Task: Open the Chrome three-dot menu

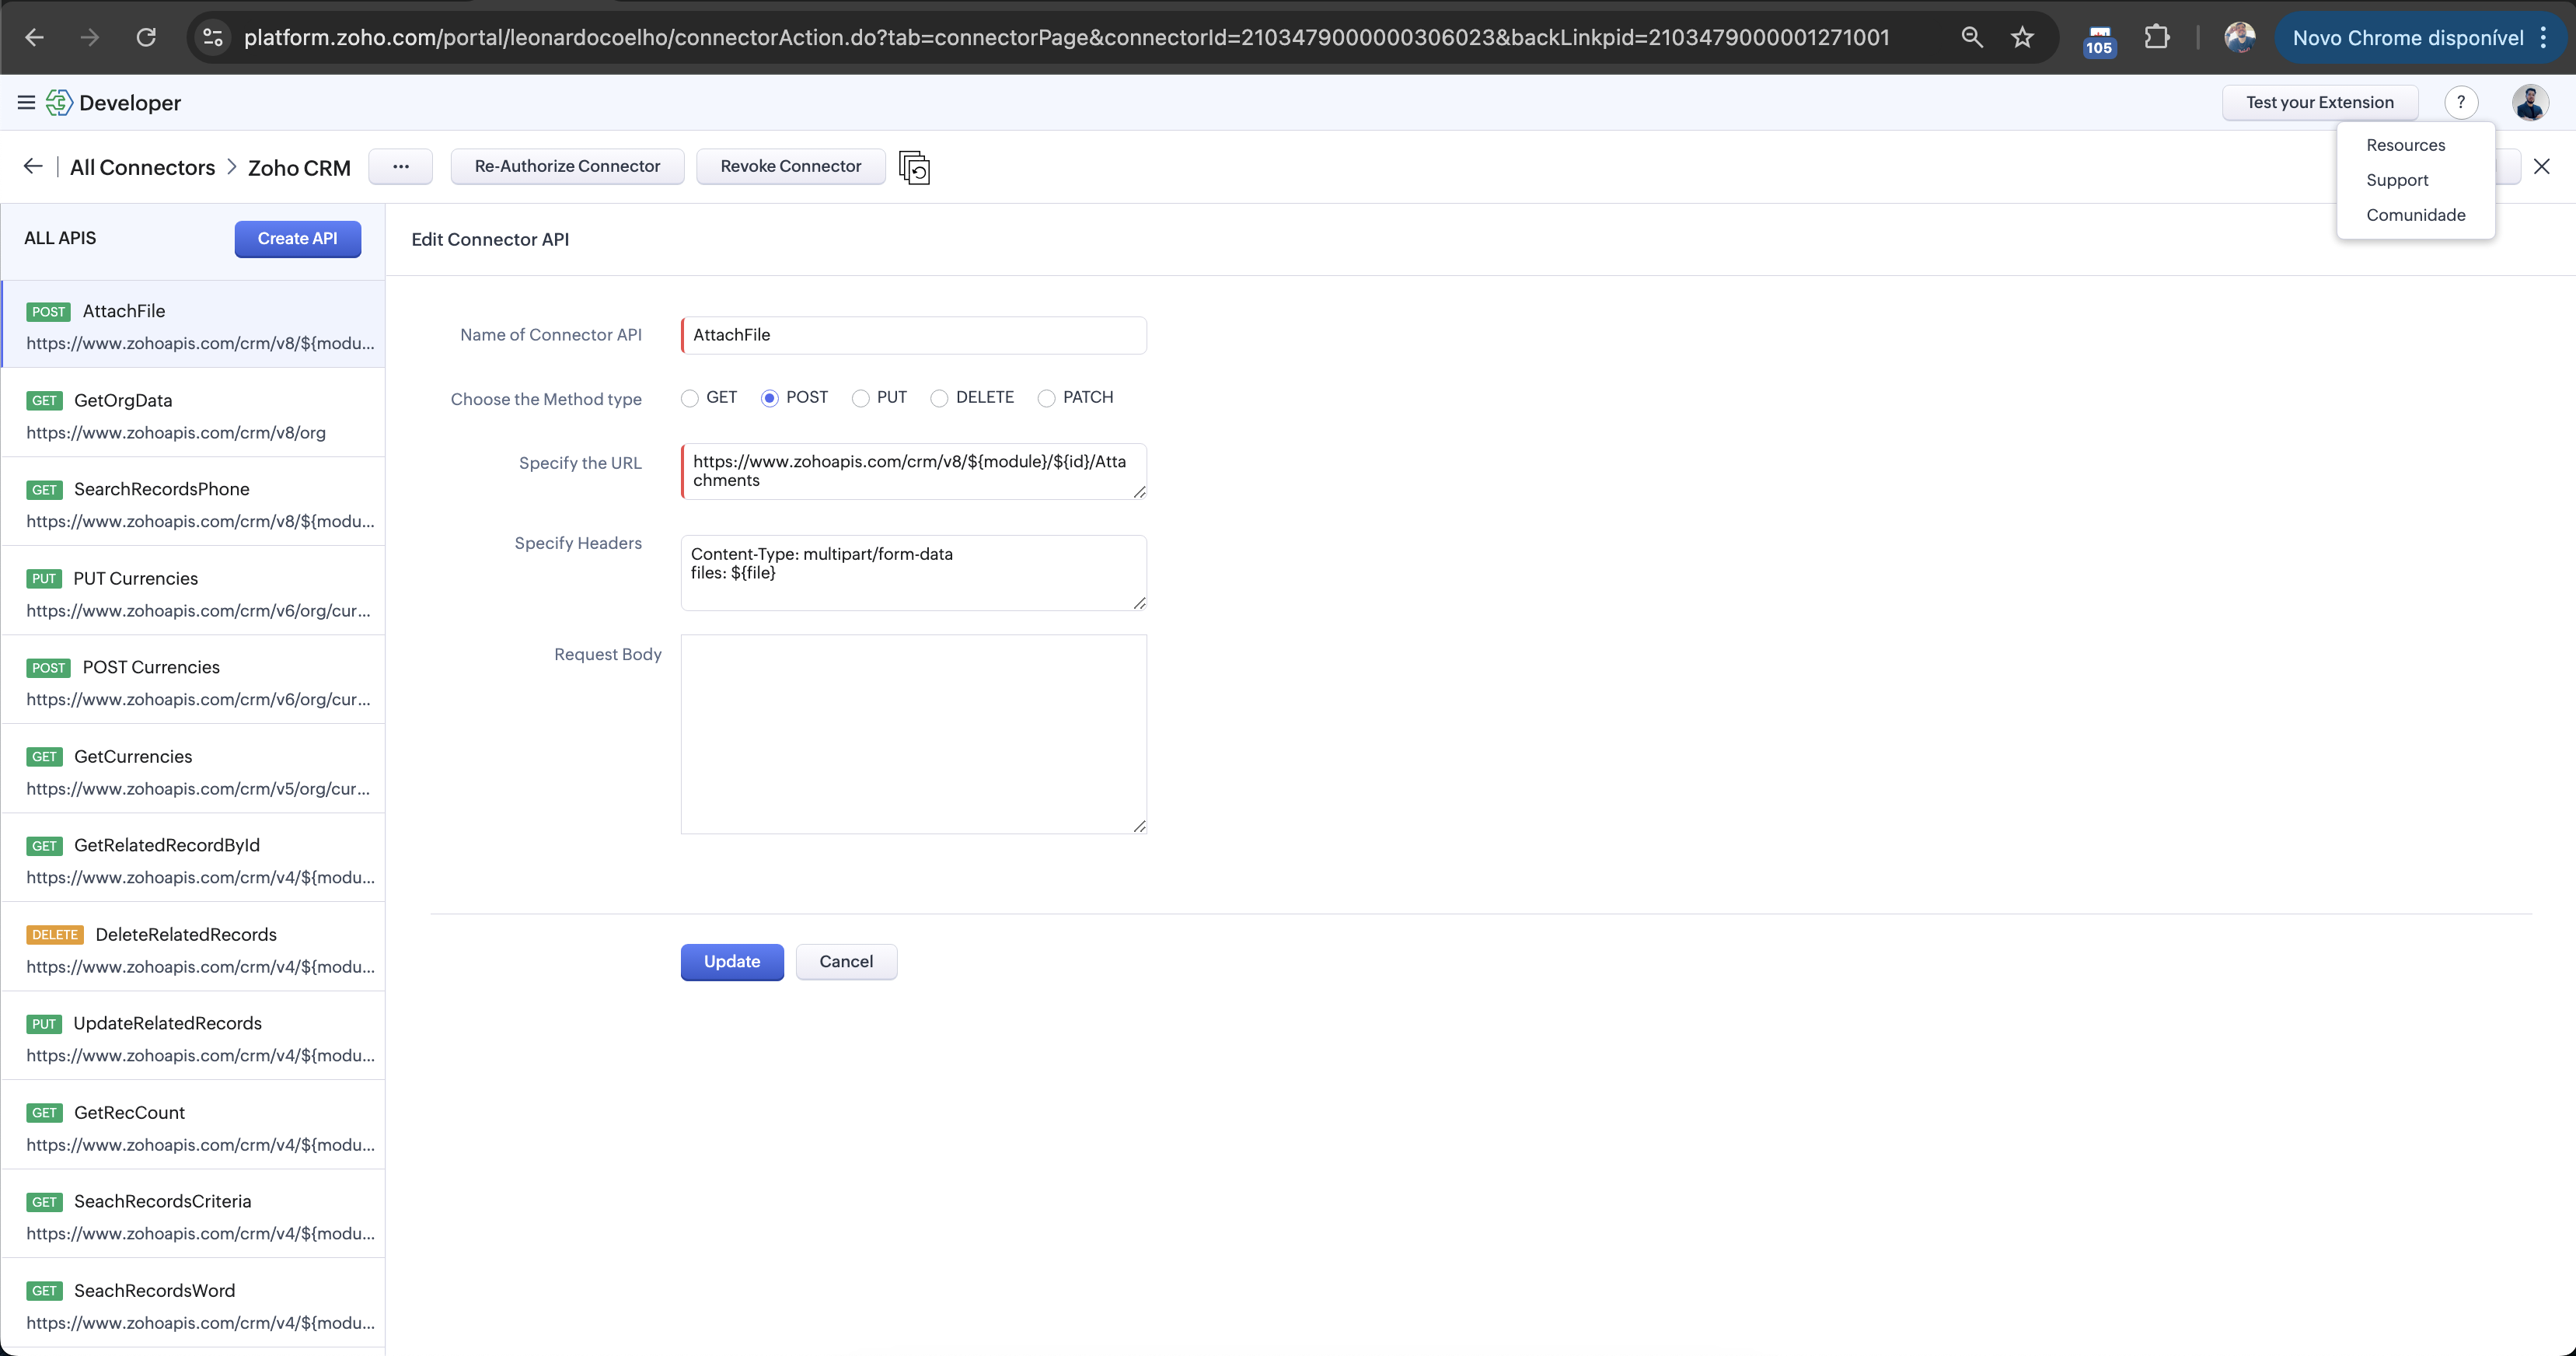Action: click(2543, 37)
